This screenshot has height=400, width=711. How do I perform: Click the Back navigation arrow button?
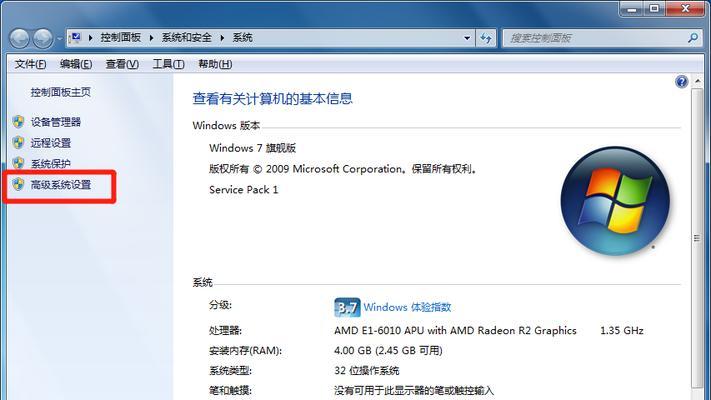pyautogui.click(x=19, y=39)
